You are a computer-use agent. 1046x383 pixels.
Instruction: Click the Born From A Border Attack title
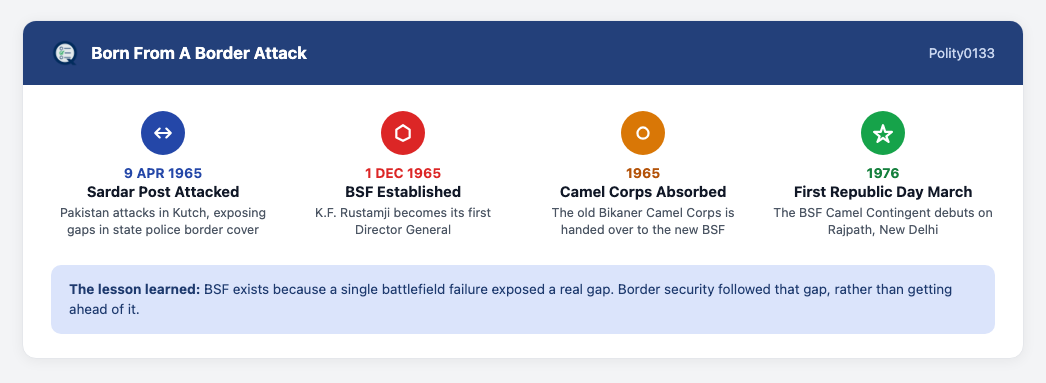pyautogui.click(x=199, y=53)
